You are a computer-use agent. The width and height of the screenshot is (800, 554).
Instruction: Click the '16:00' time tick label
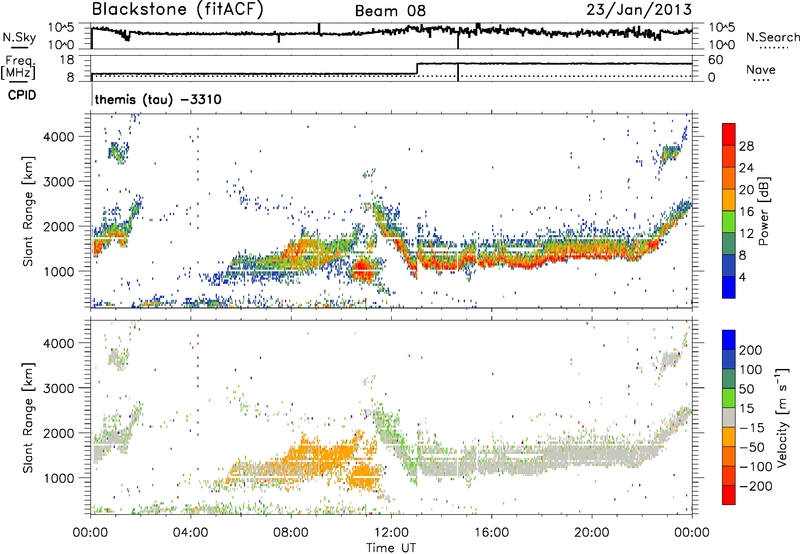[x=491, y=533]
